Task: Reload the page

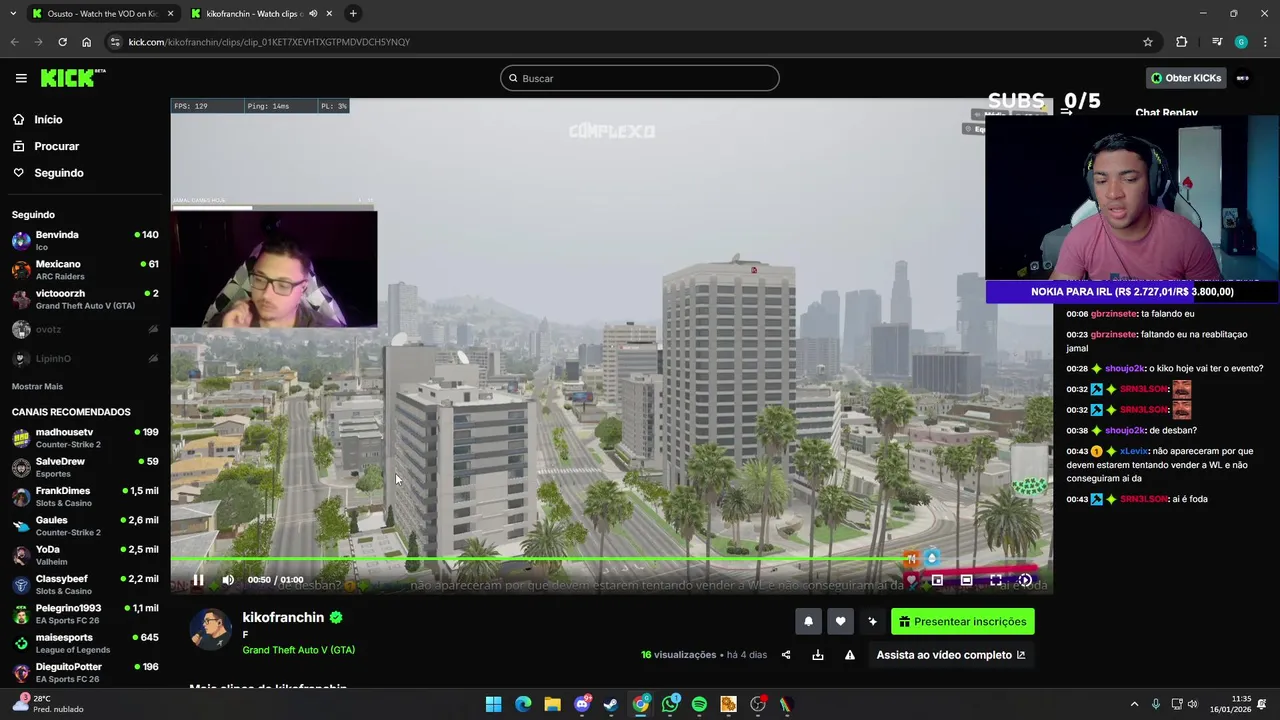Action: pos(62,42)
